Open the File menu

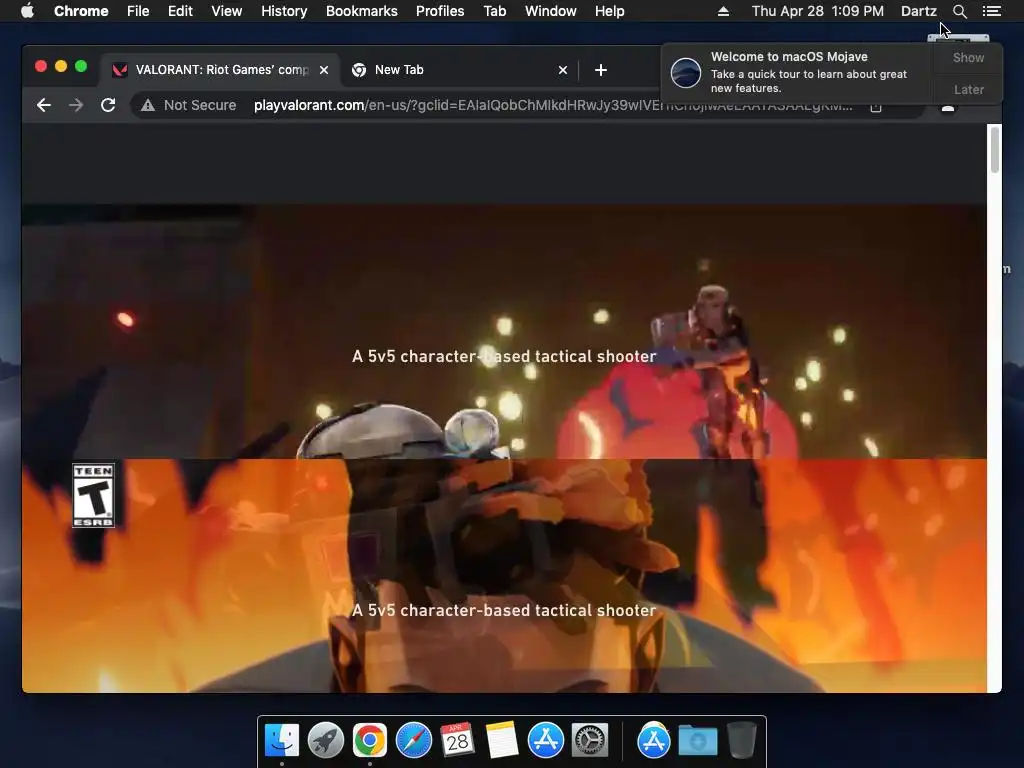pos(138,11)
